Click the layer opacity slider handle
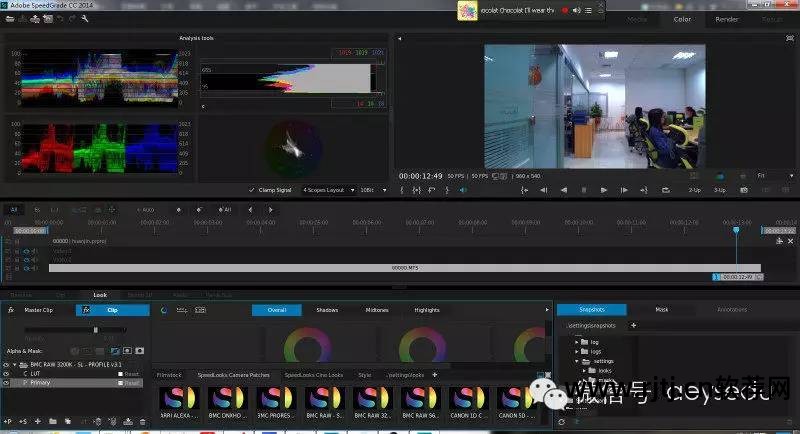 (96, 329)
